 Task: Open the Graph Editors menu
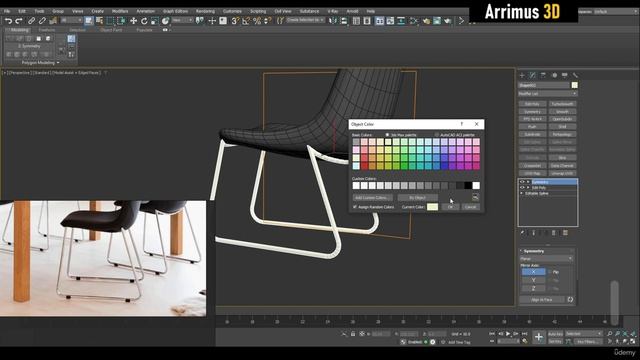click(175, 11)
